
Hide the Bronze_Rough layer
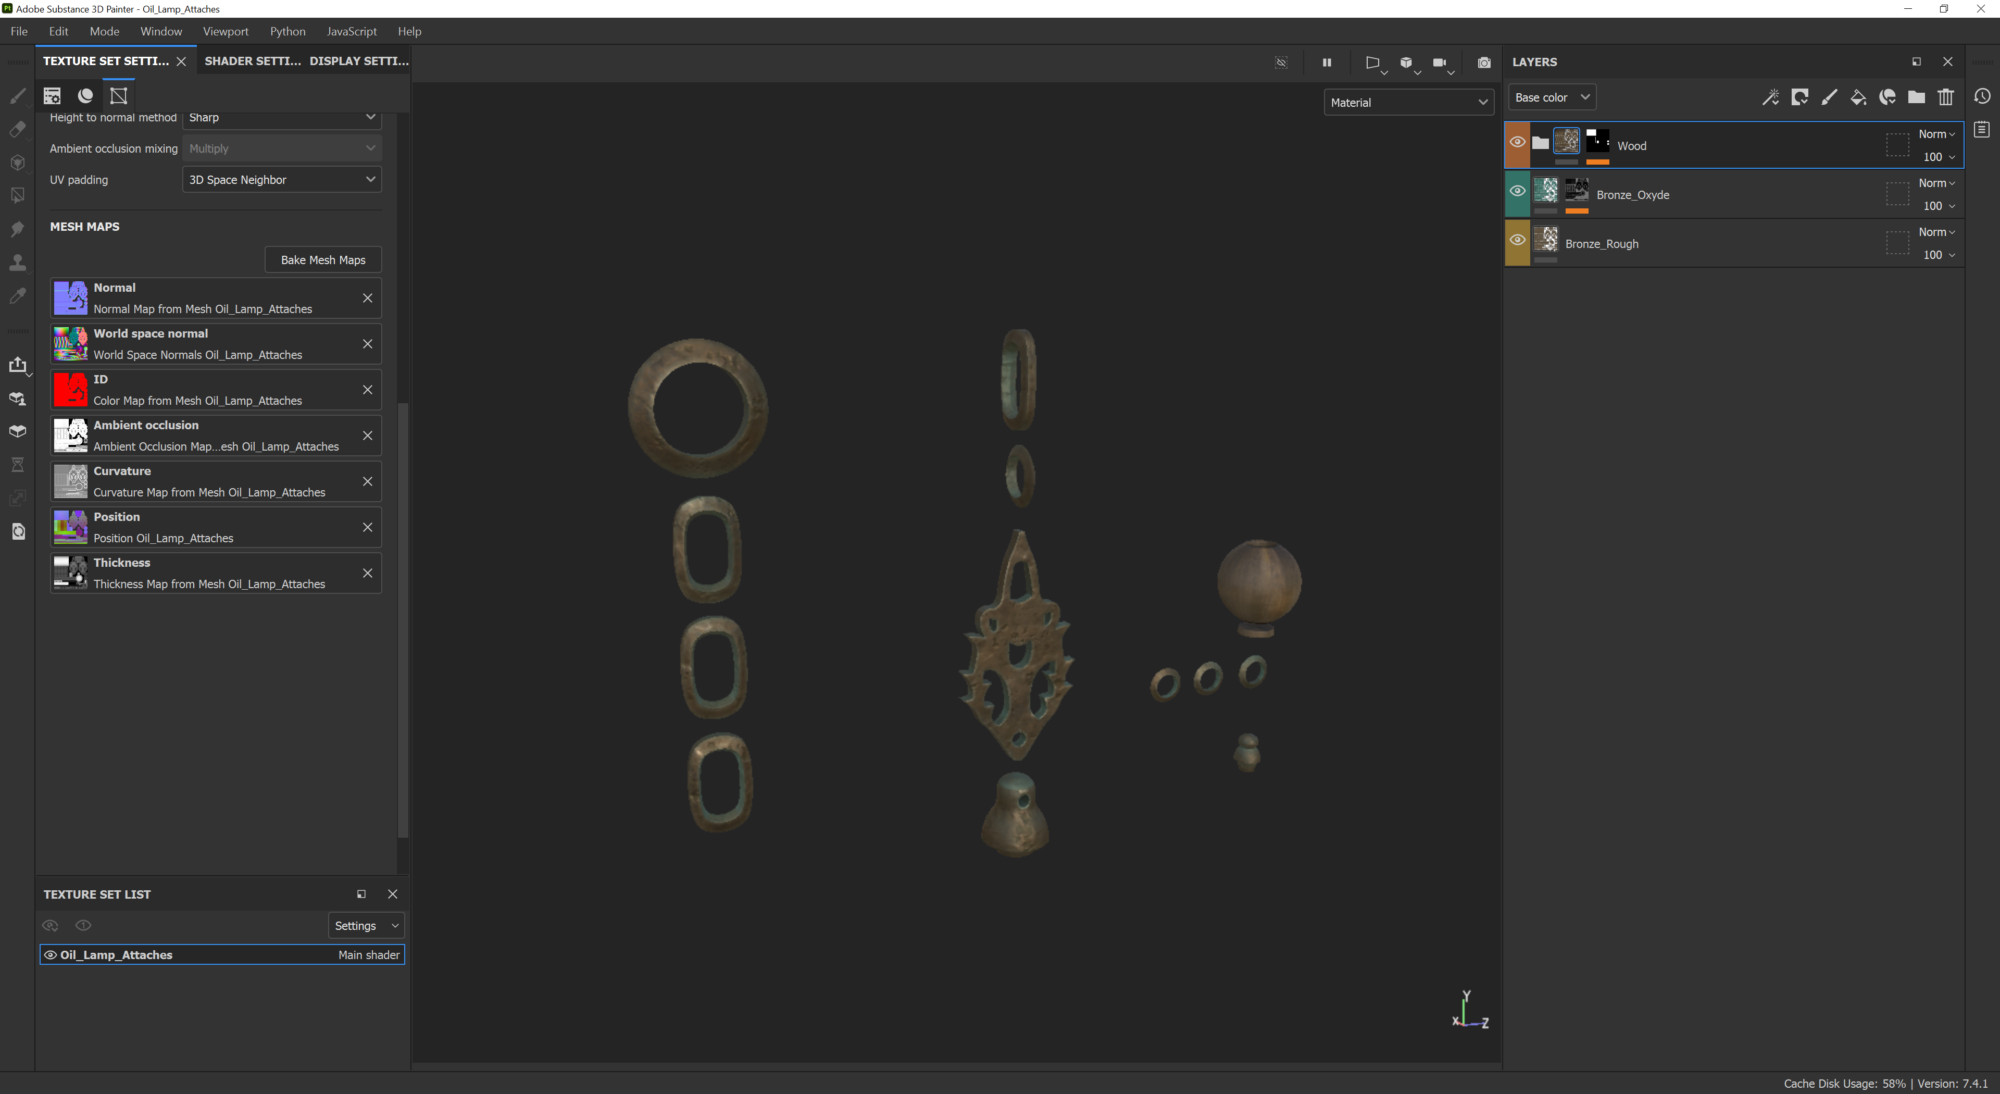tap(1517, 240)
